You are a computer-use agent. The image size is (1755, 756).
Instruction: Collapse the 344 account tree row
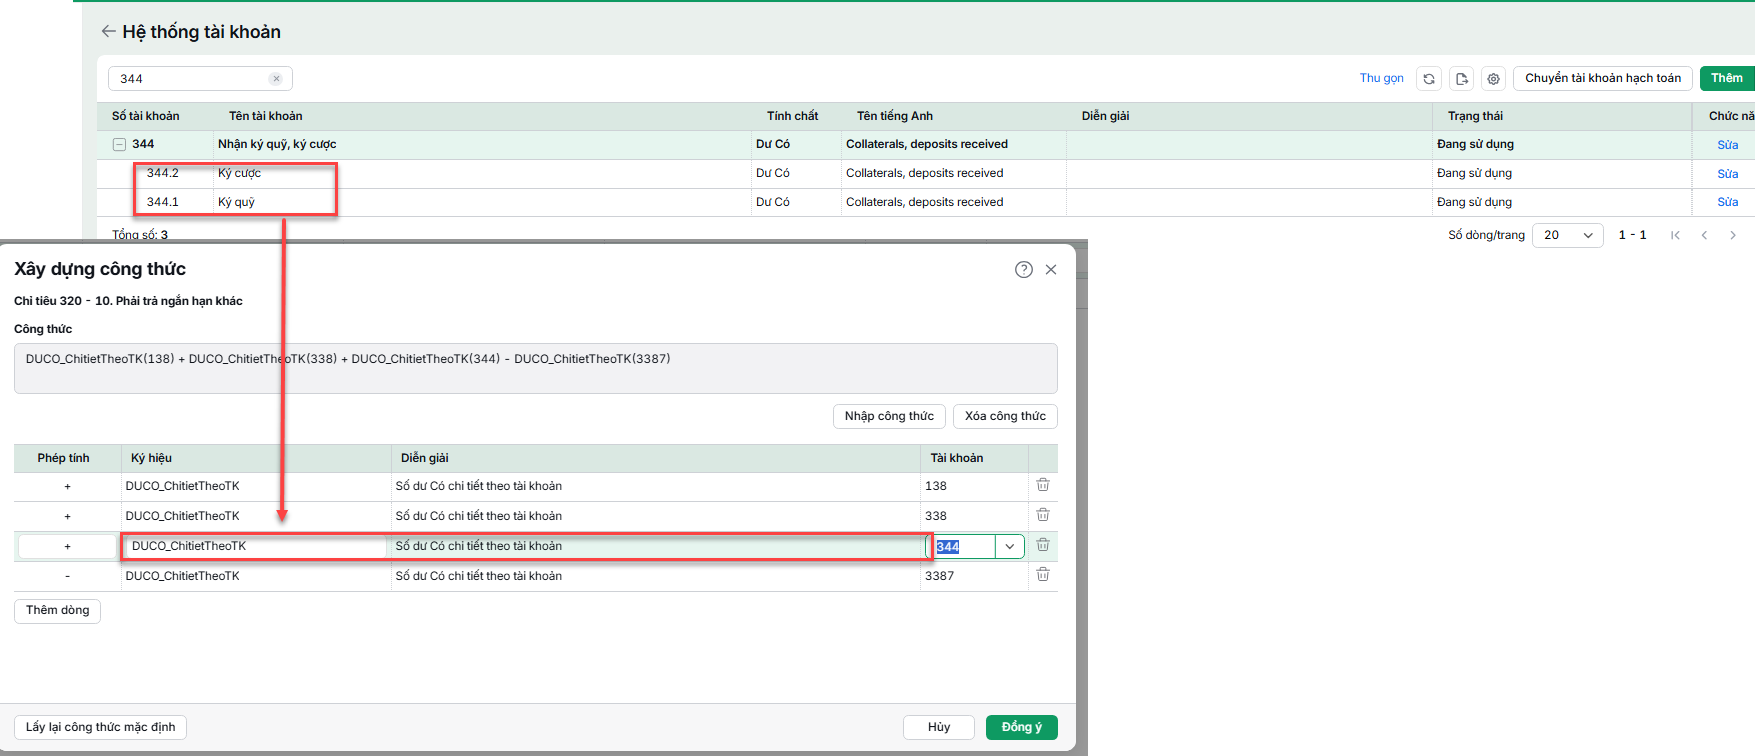pos(119,144)
